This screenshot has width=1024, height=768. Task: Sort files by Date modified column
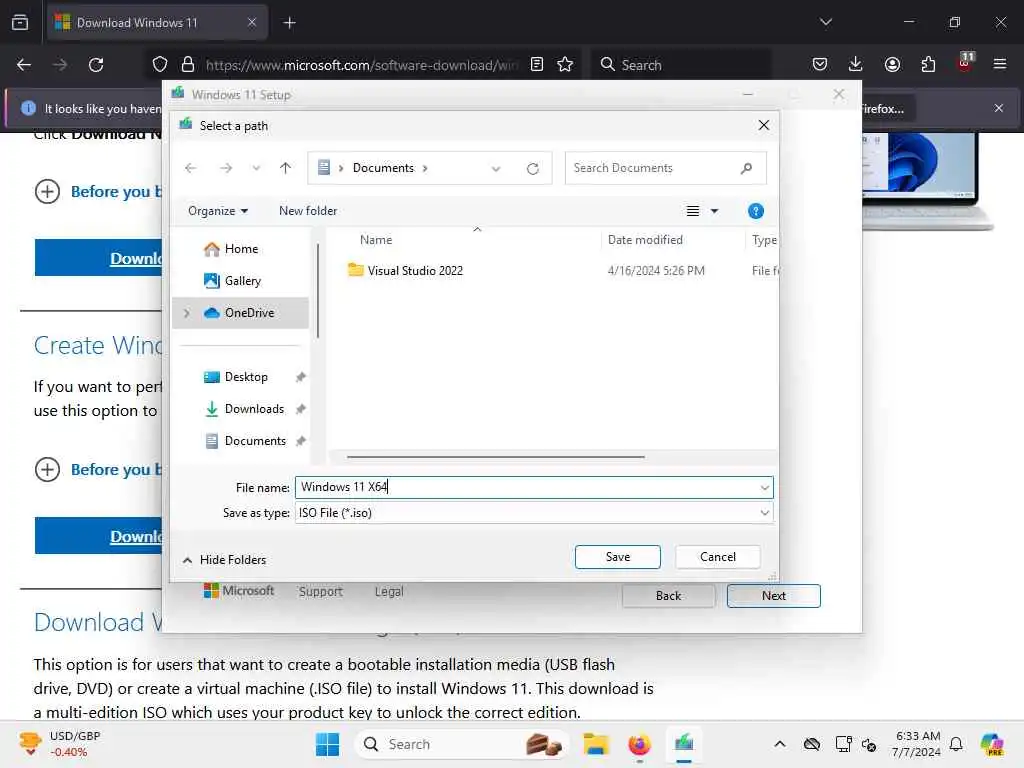[645, 240]
